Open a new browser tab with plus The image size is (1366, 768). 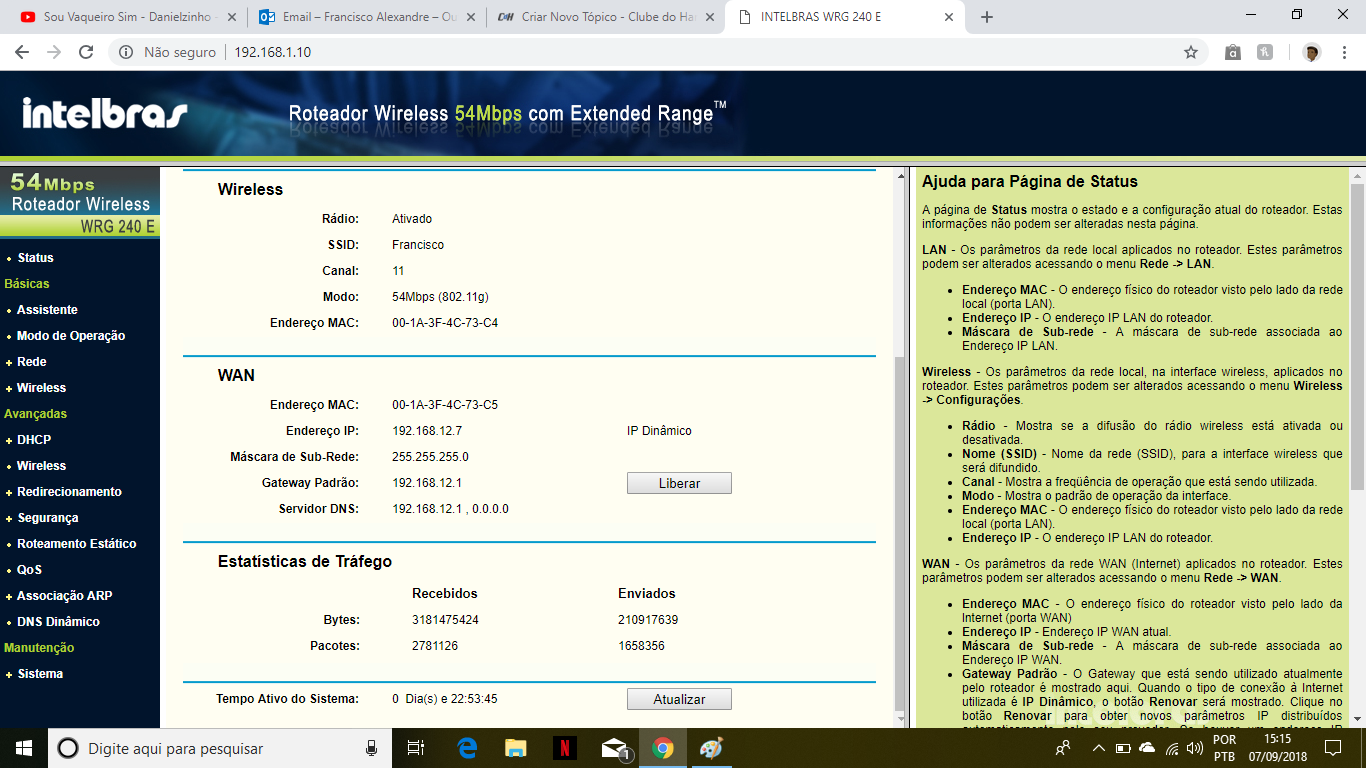[987, 17]
